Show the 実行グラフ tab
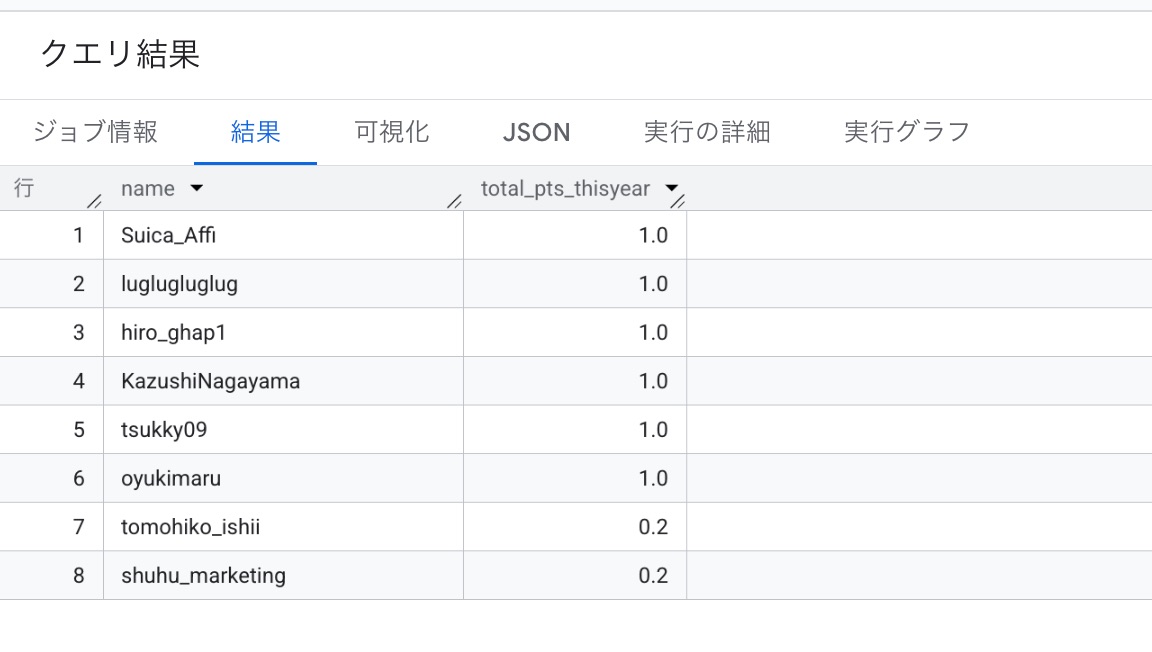 pyautogui.click(x=906, y=132)
